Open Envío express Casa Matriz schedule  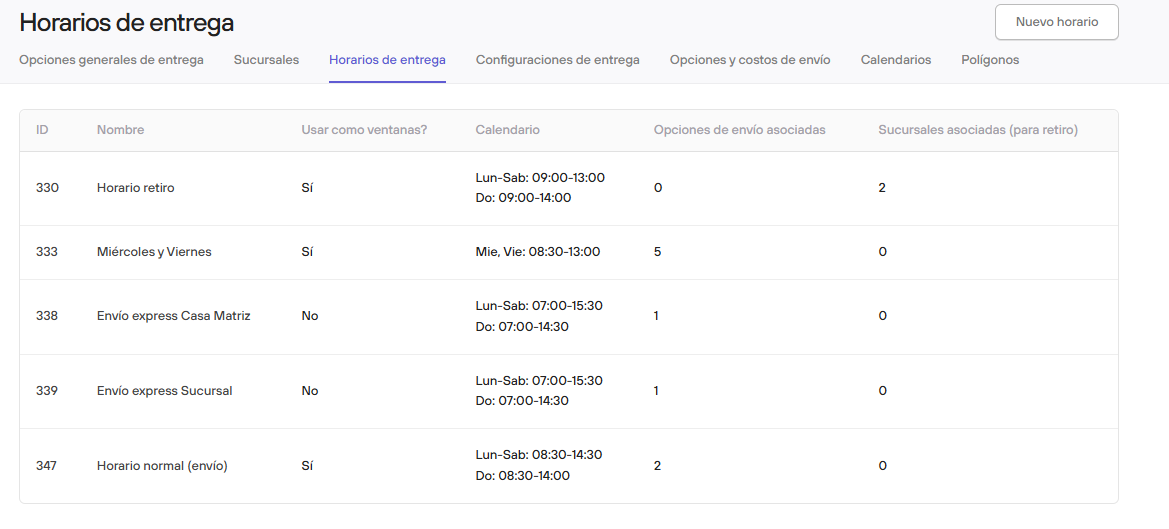pos(174,316)
